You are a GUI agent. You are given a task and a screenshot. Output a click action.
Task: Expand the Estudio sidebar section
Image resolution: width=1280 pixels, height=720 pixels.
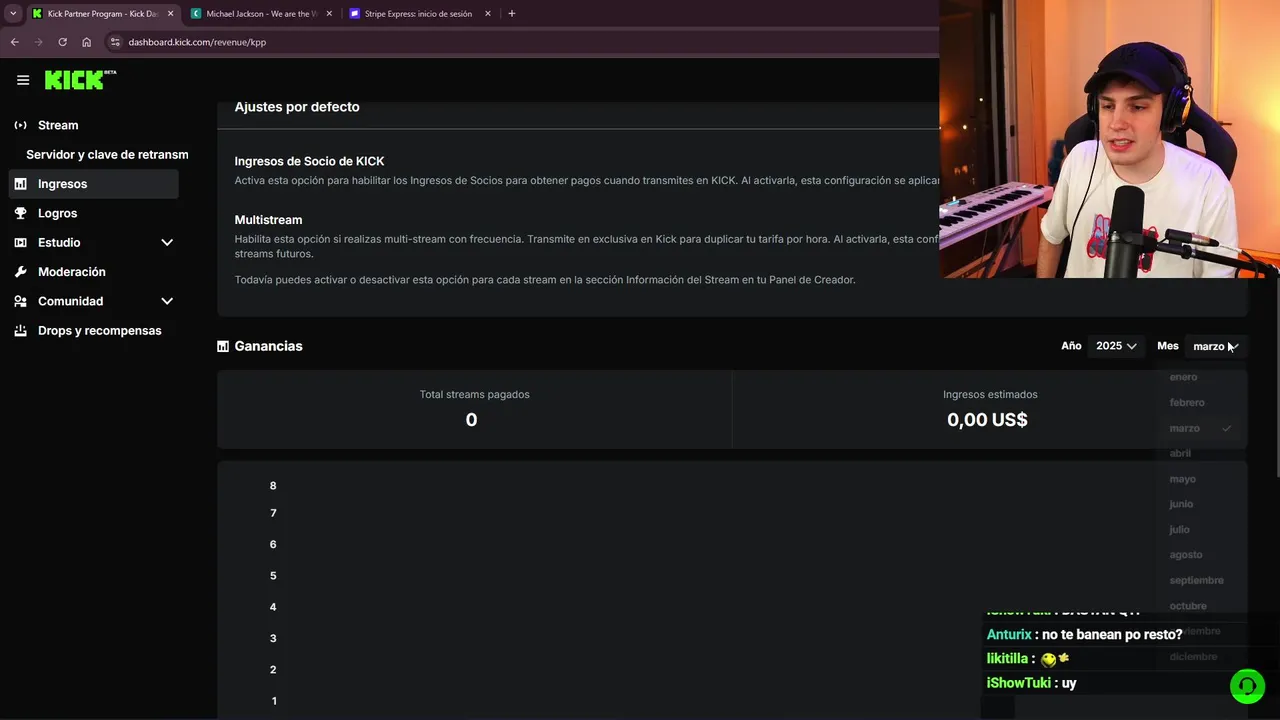167,242
